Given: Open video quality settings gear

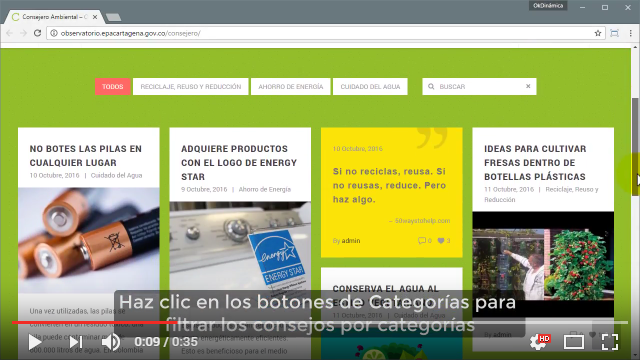Looking at the screenshot, I should 539,342.
